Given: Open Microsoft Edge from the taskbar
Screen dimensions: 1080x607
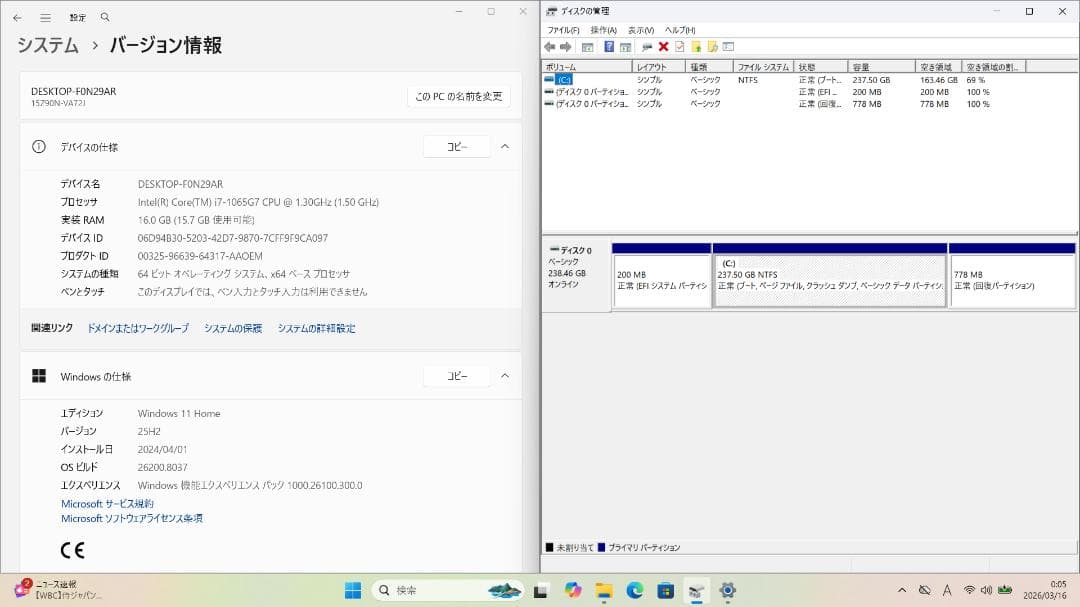Looking at the screenshot, I should tap(635, 590).
